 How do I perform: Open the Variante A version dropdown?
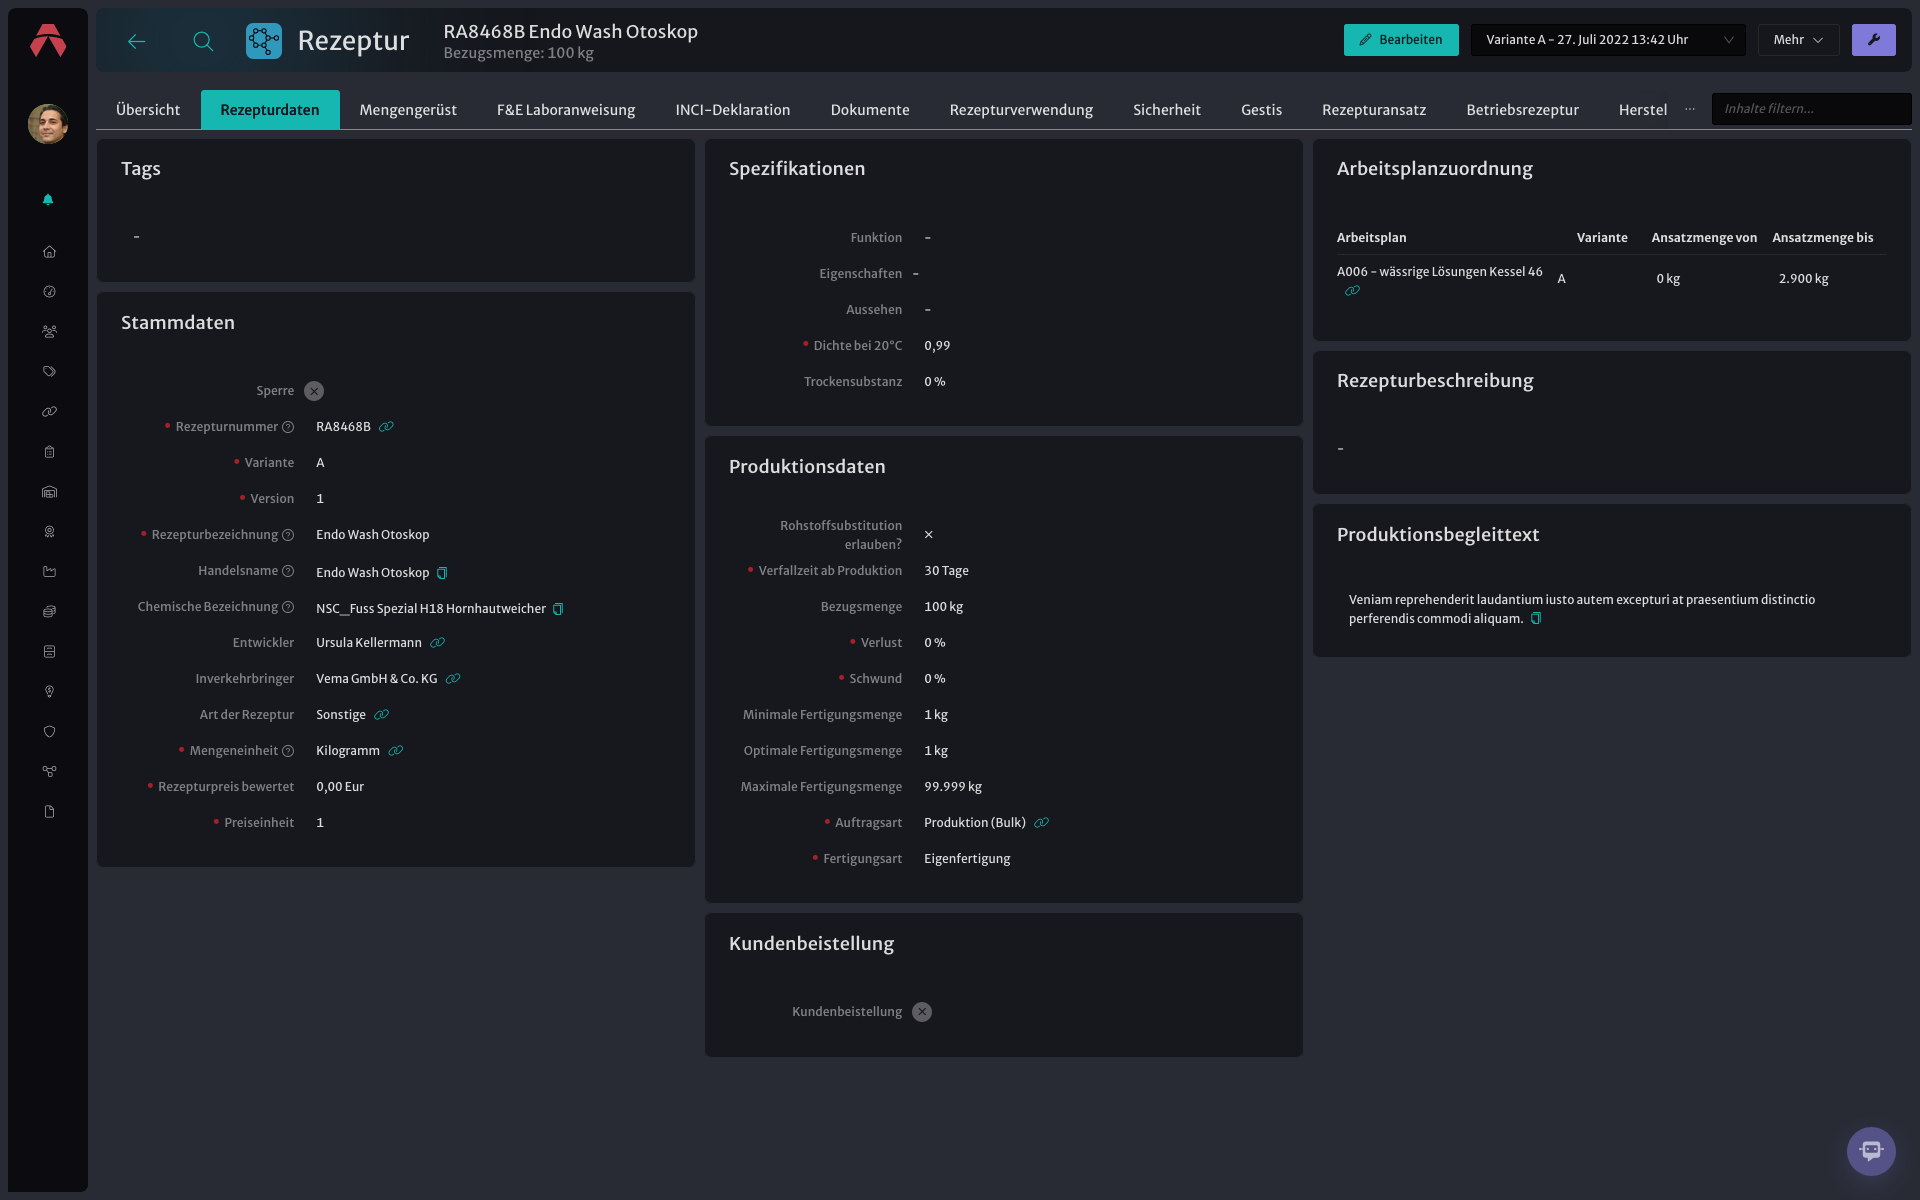[1608, 40]
